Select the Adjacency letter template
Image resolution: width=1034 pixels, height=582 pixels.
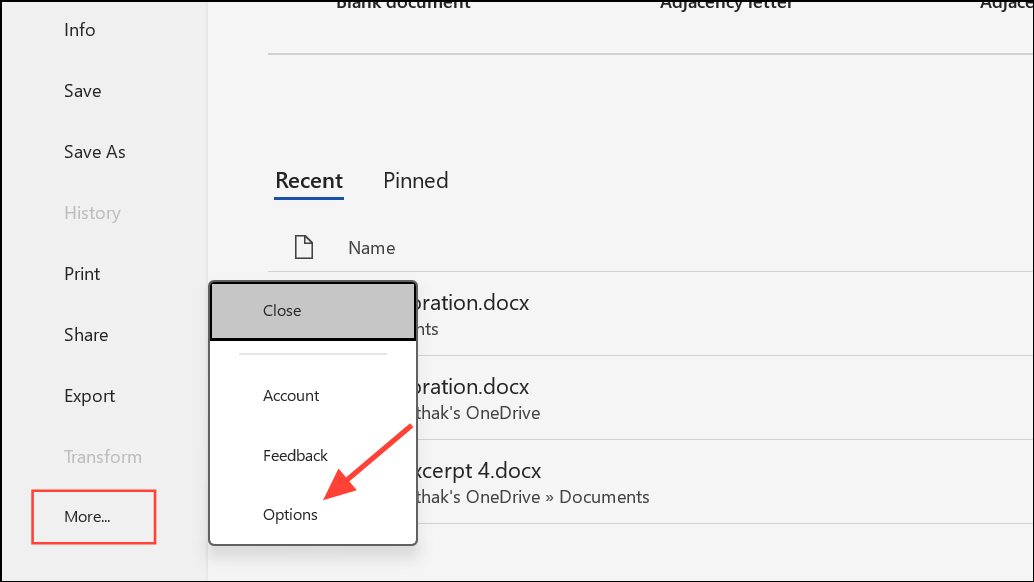coord(726,5)
